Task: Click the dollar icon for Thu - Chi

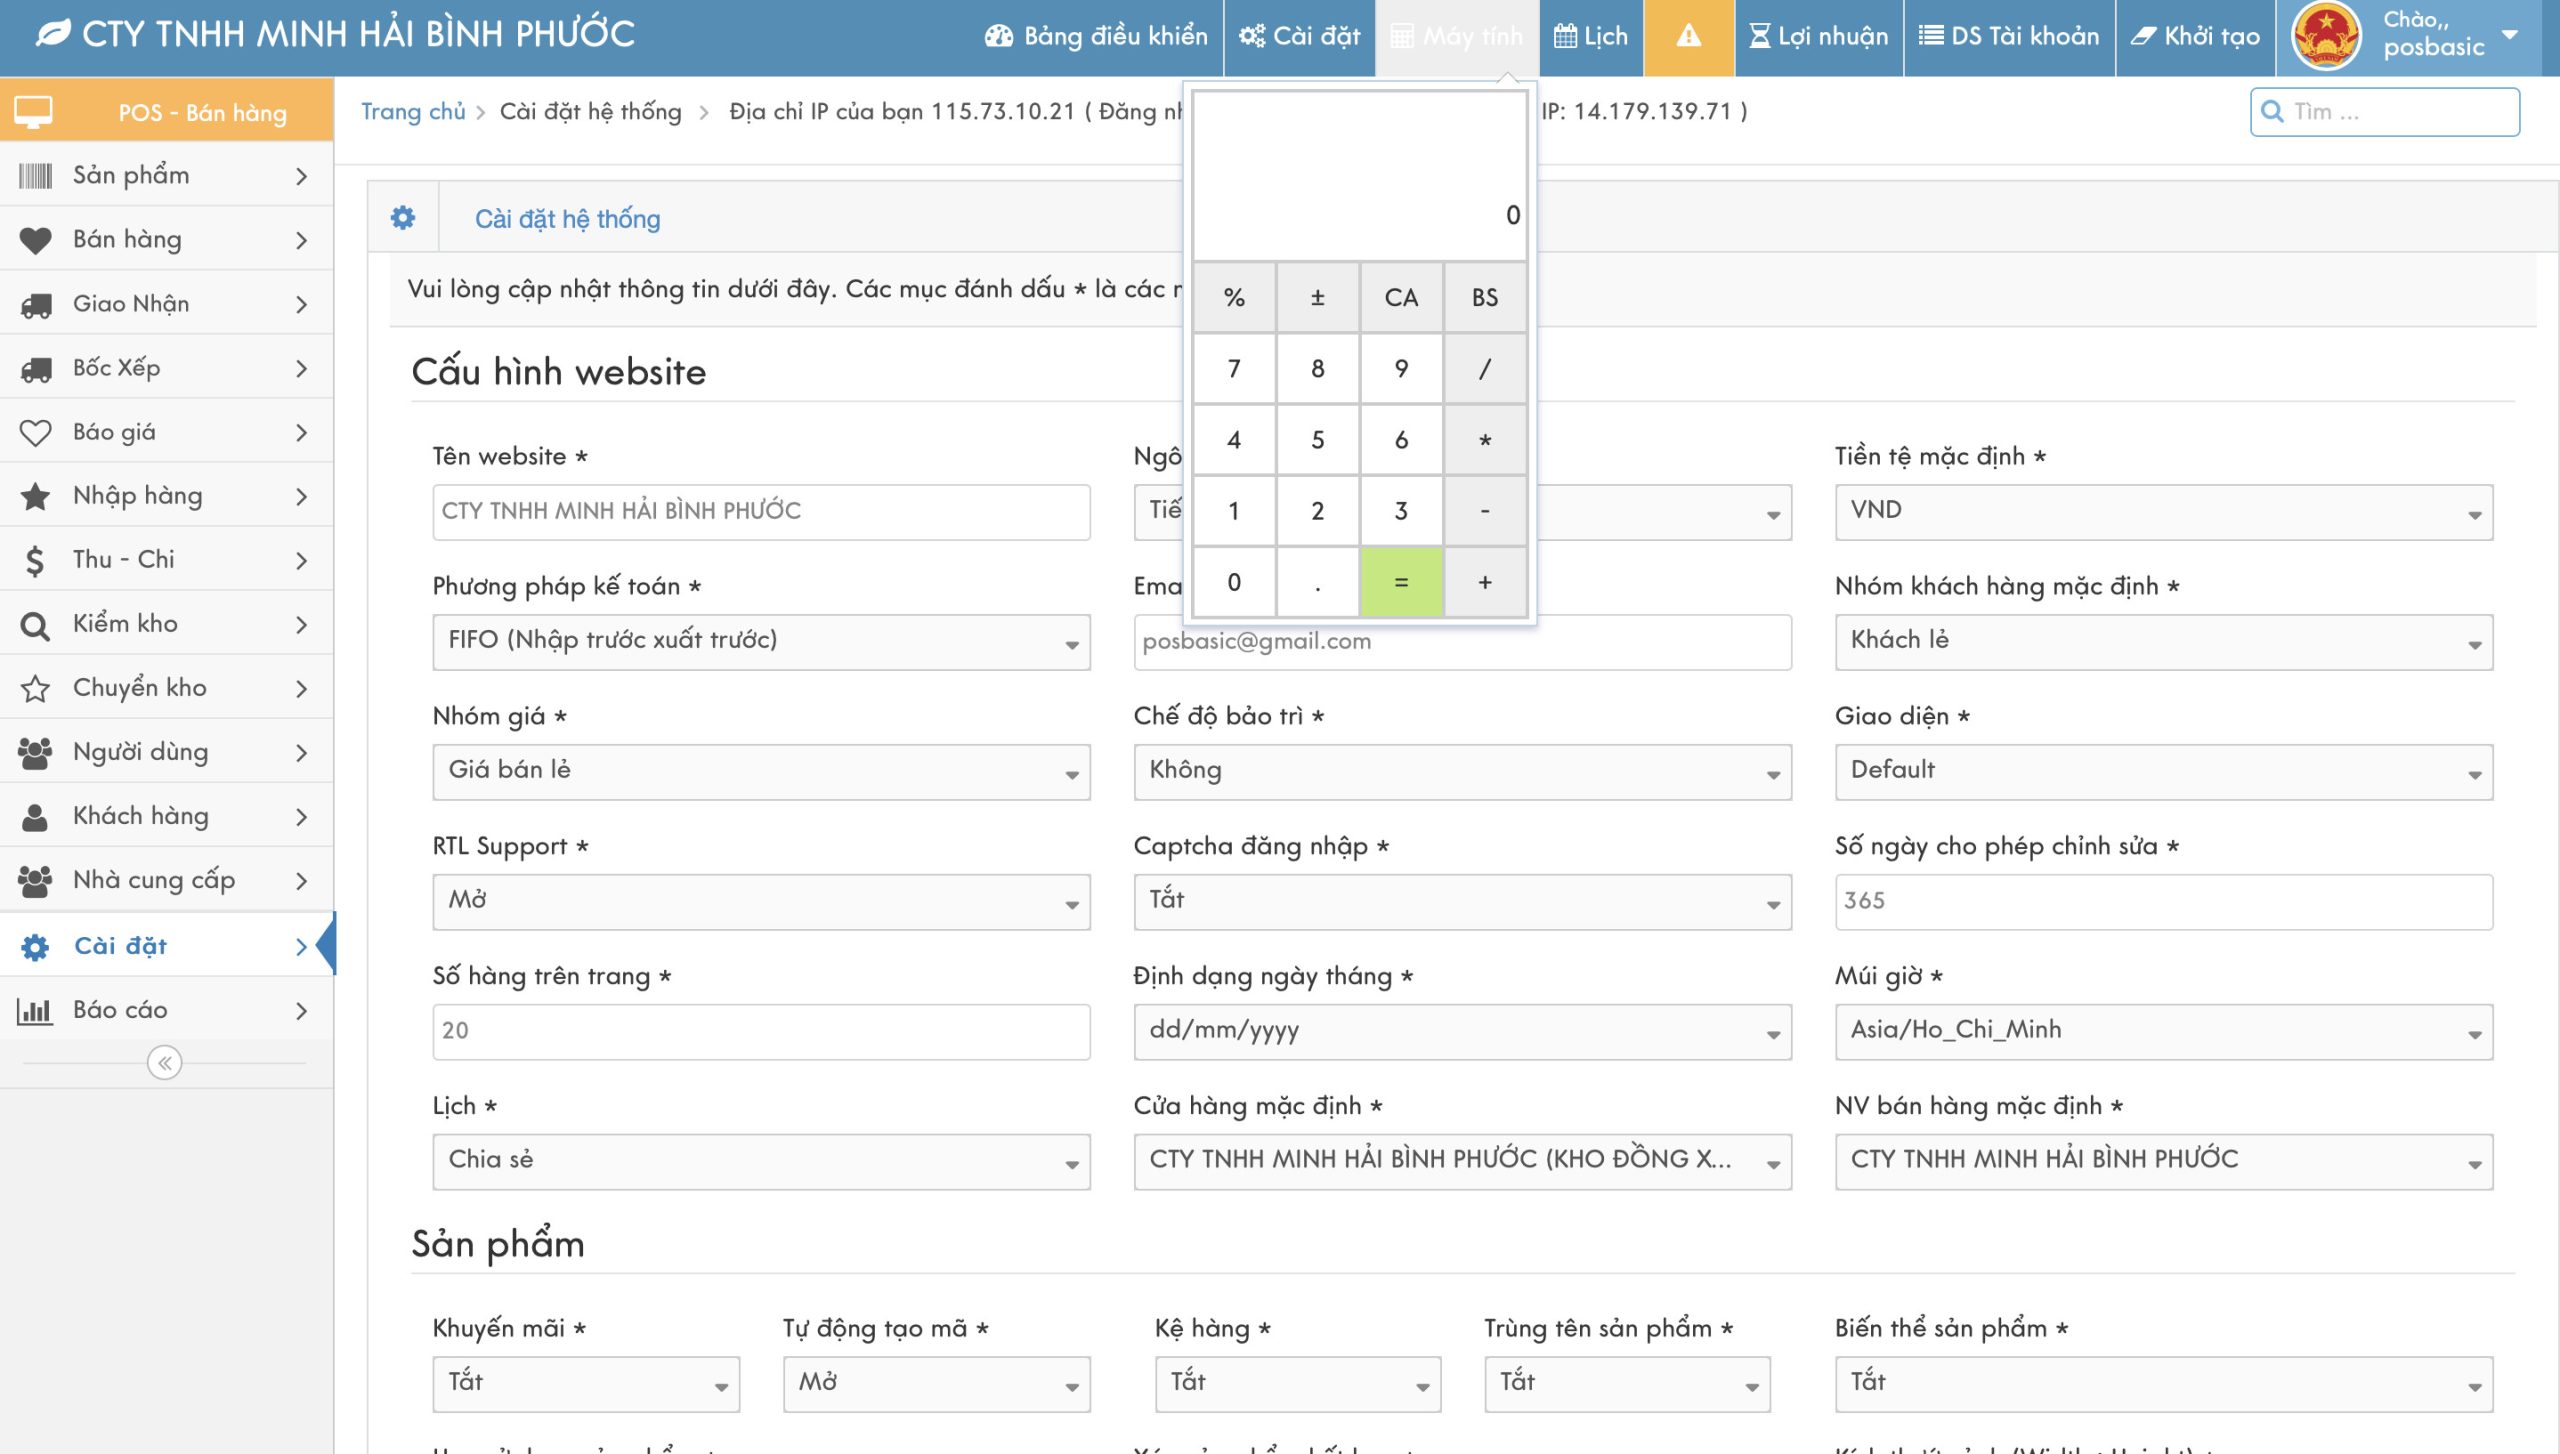Action: click(x=35, y=561)
